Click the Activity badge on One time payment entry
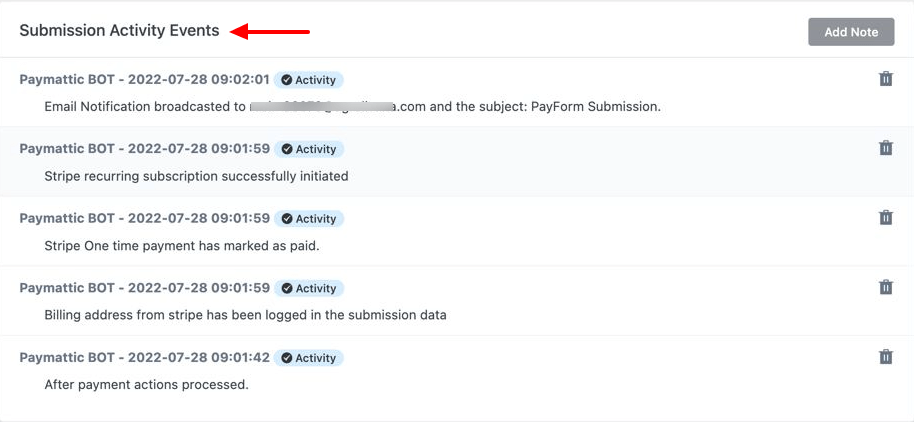914x422 pixels. click(309, 219)
